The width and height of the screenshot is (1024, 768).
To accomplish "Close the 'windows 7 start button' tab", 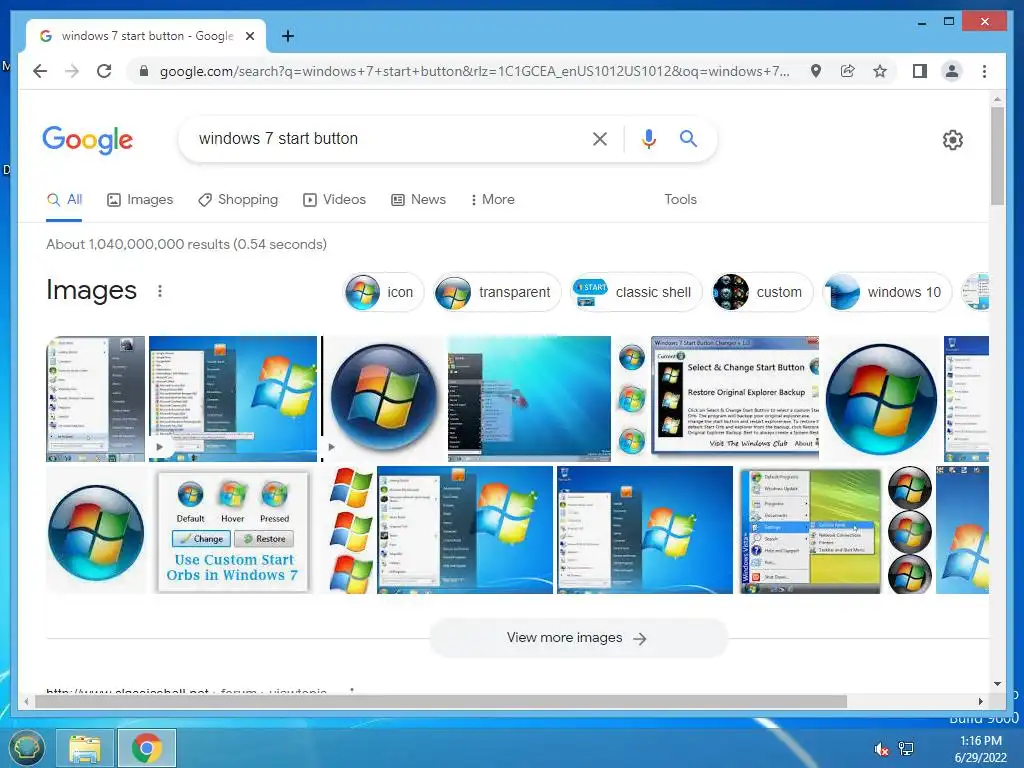I will click(x=249, y=36).
